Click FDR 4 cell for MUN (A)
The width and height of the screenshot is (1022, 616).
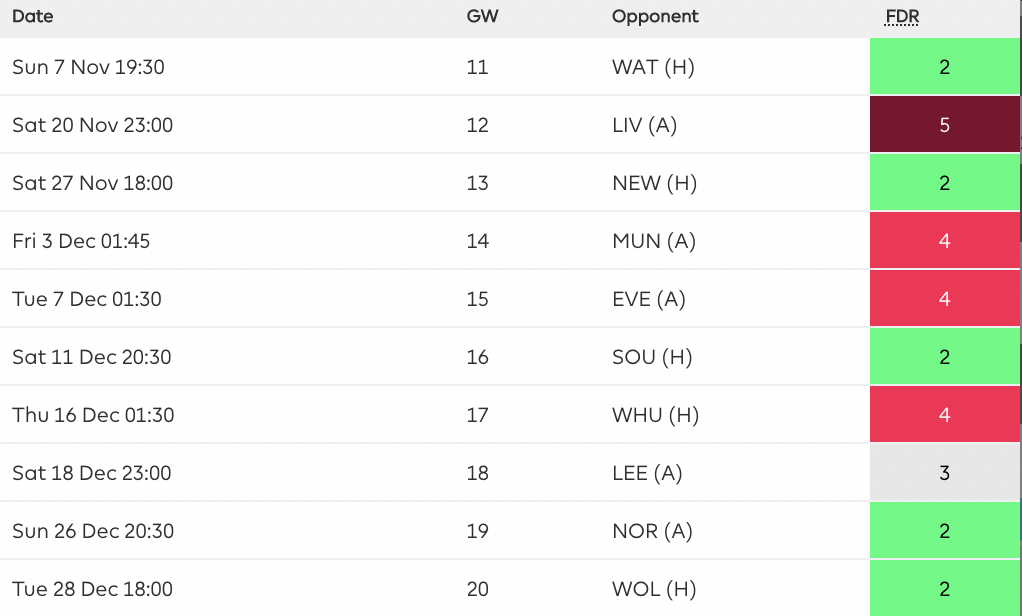[944, 241]
